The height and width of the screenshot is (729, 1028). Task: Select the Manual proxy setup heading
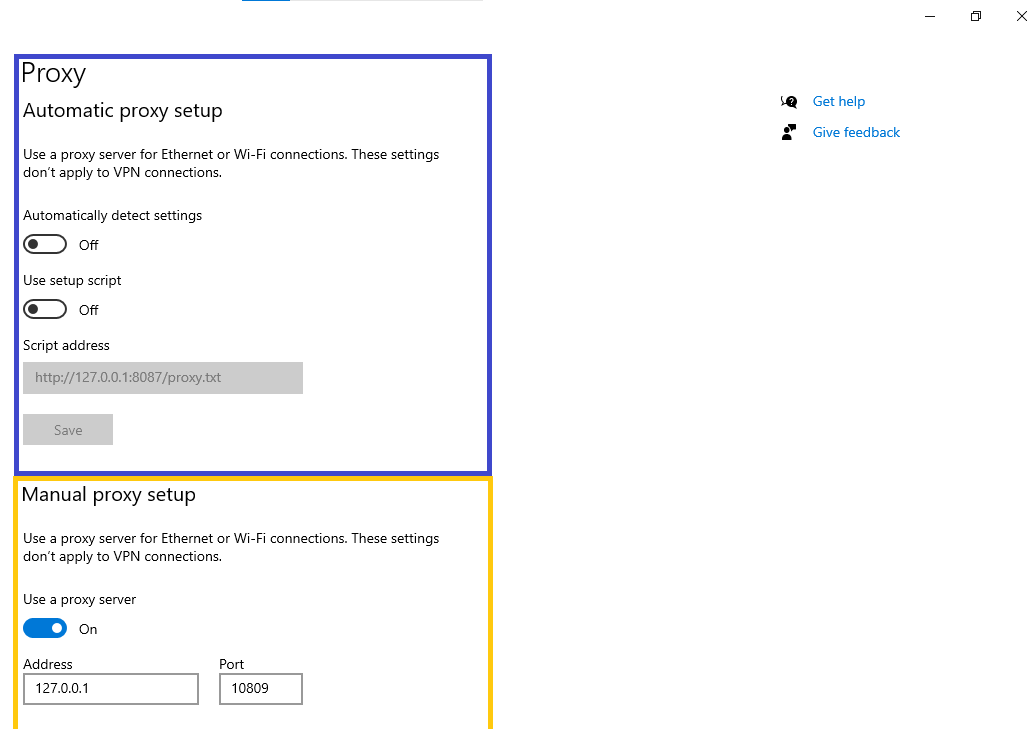[x=109, y=495]
